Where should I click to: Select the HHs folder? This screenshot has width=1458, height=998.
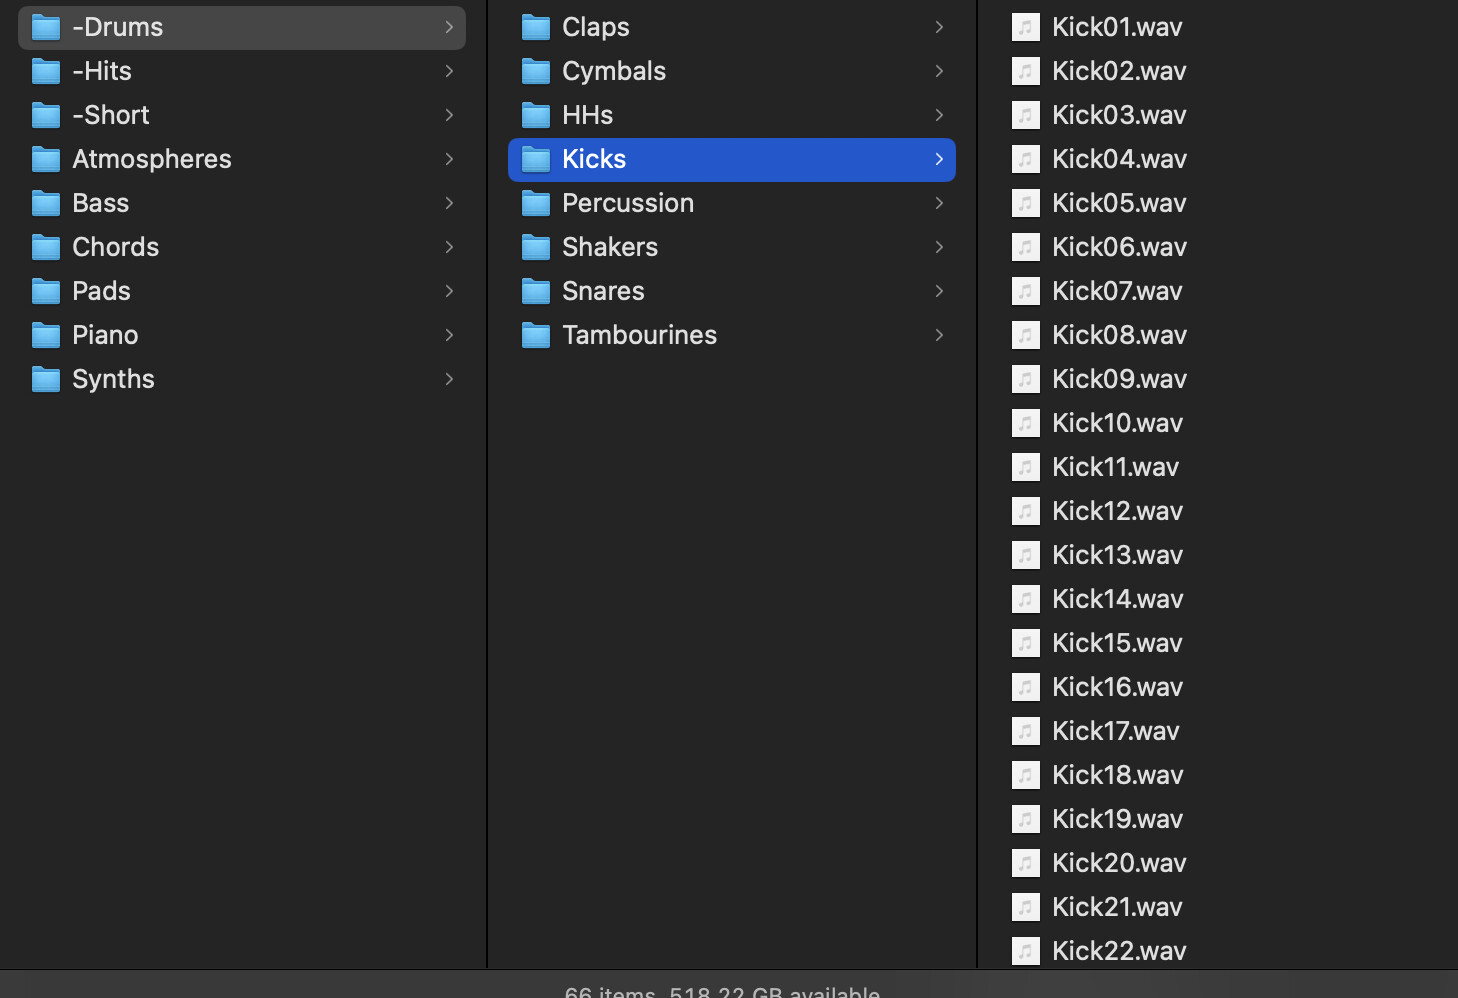tap(587, 115)
